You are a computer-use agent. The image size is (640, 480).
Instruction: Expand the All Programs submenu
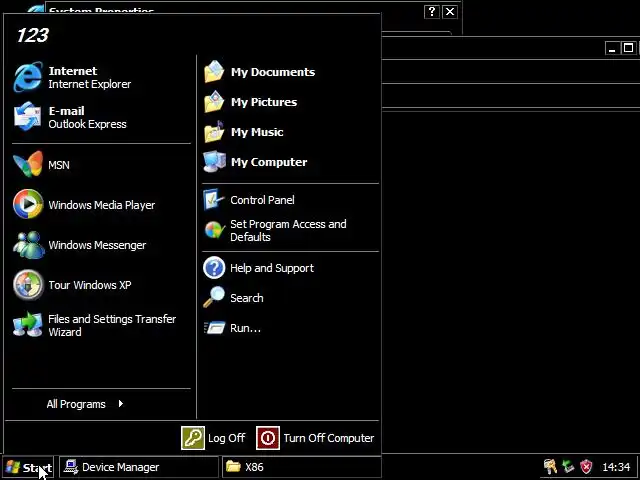click(85, 404)
